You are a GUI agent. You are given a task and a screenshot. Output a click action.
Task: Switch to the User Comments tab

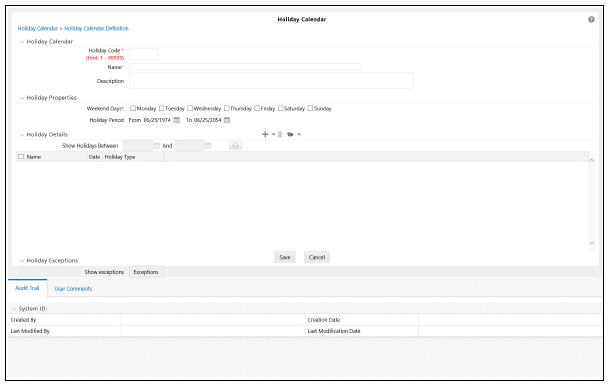click(x=73, y=289)
